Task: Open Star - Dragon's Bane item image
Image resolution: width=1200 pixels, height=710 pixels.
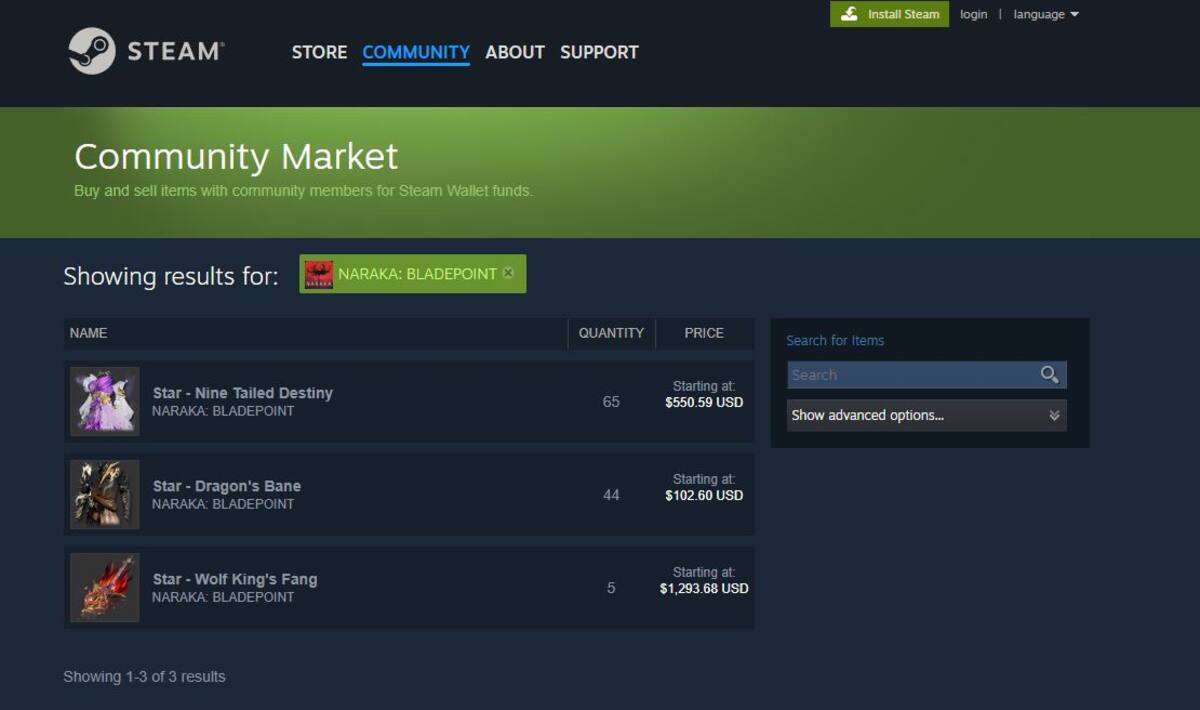Action: pos(105,494)
